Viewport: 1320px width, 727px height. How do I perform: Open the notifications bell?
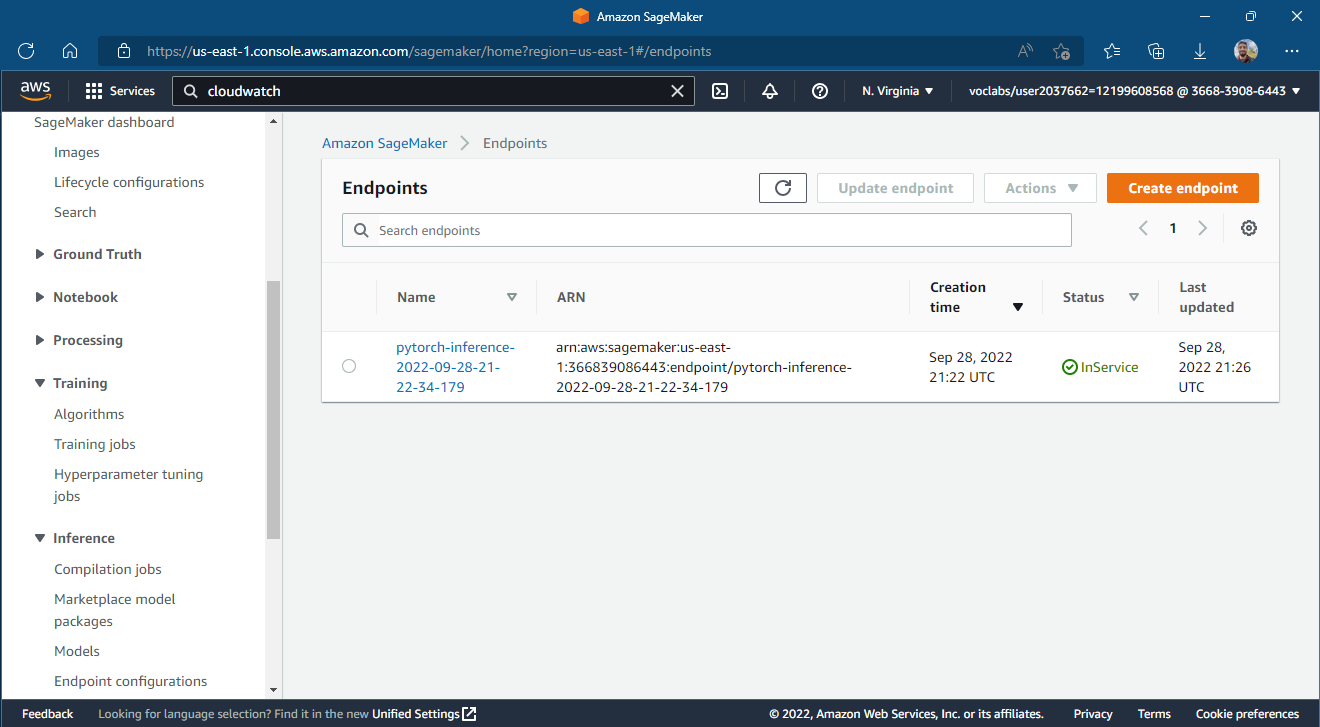point(770,91)
